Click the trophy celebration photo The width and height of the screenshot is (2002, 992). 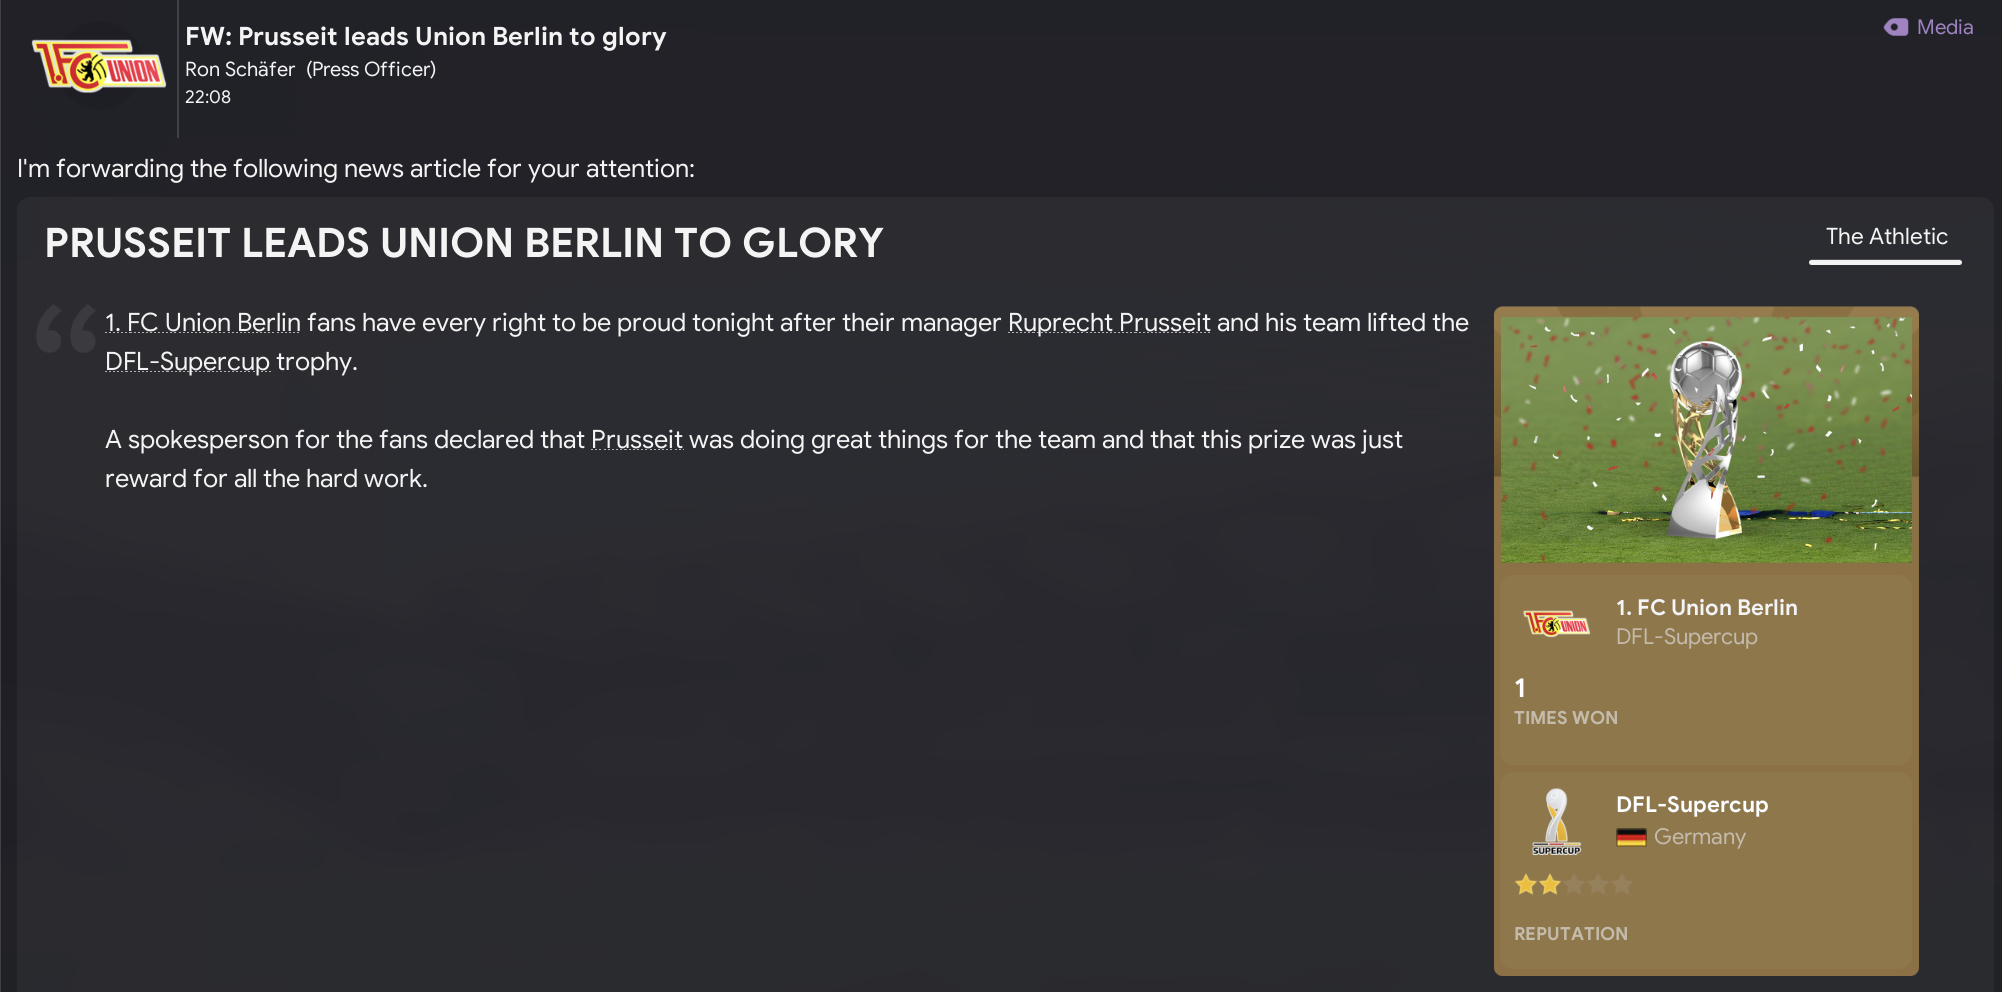[1705, 439]
